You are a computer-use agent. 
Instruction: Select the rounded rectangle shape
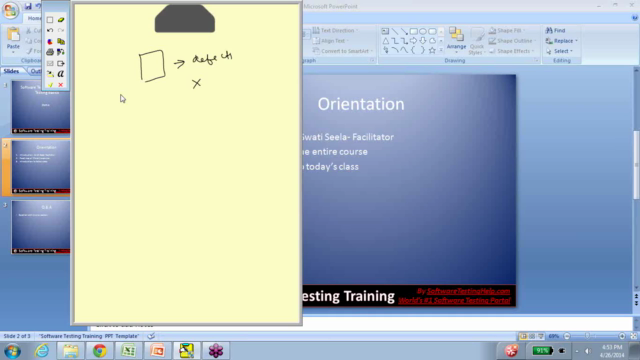coord(432,31)
